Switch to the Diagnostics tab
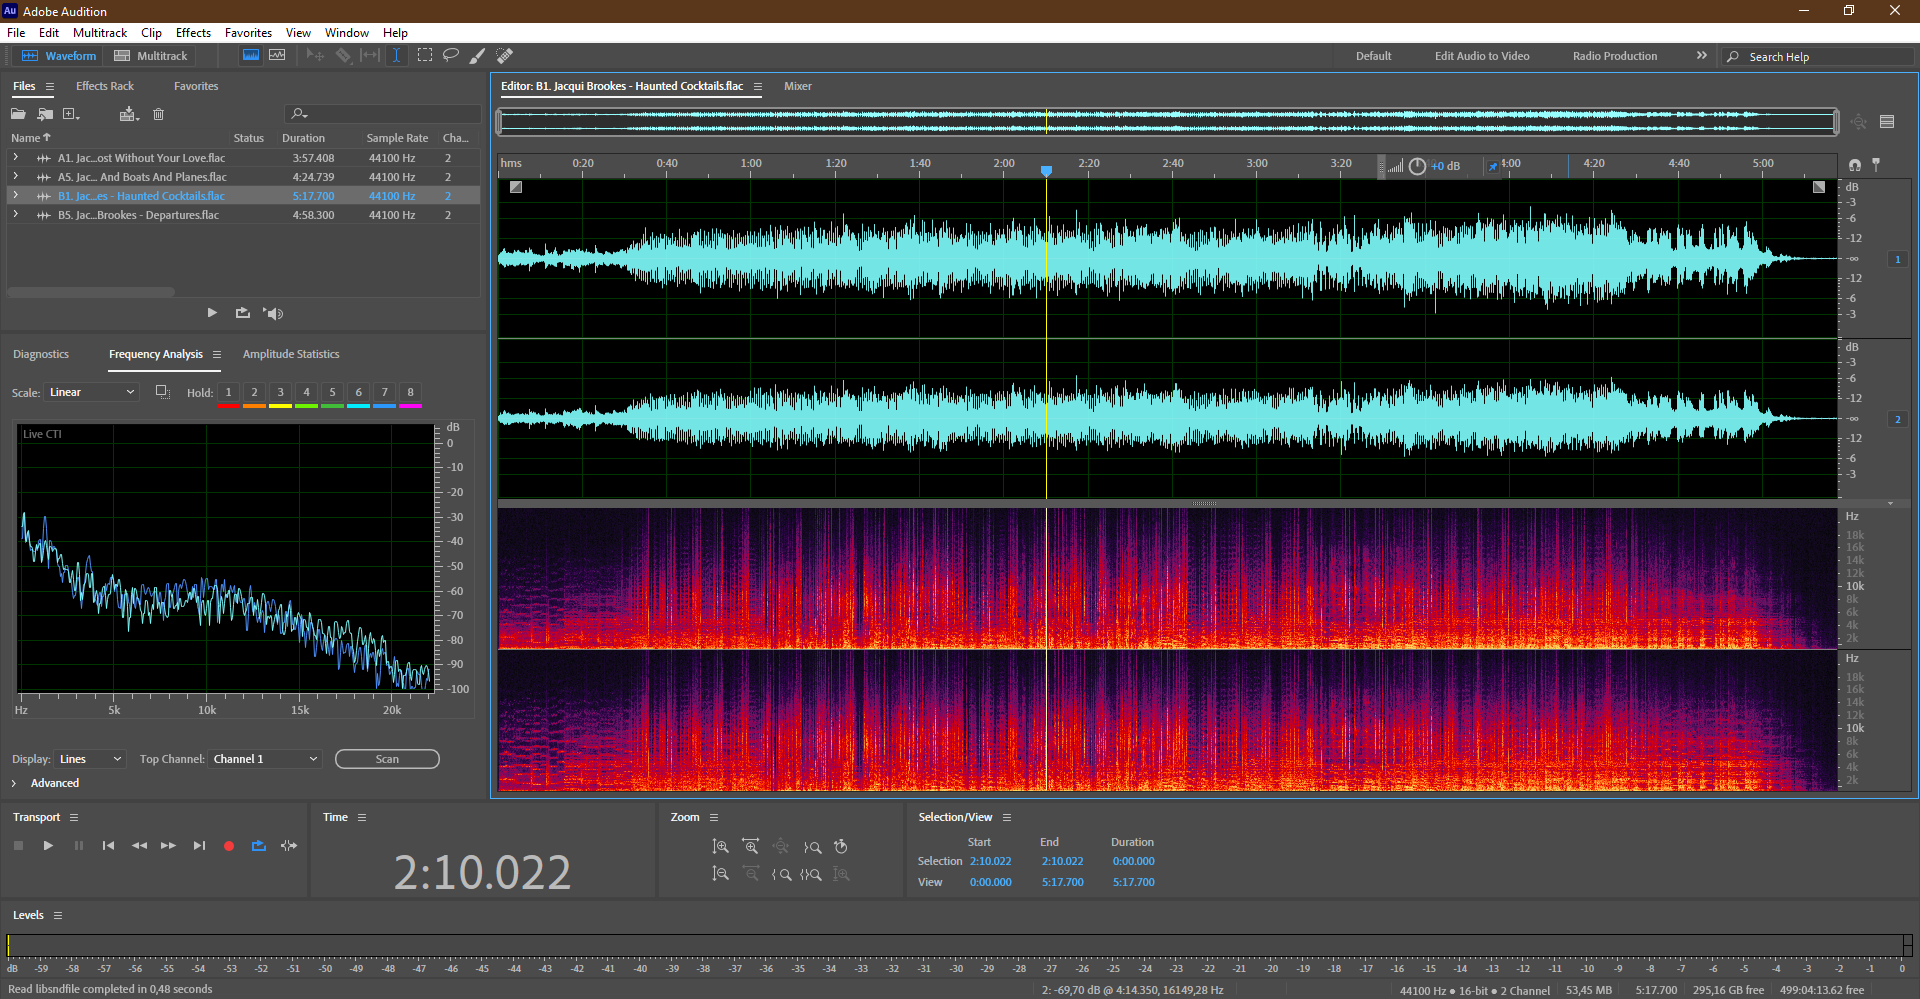This screenshot has height=999, width=1920. coord(41,354)
